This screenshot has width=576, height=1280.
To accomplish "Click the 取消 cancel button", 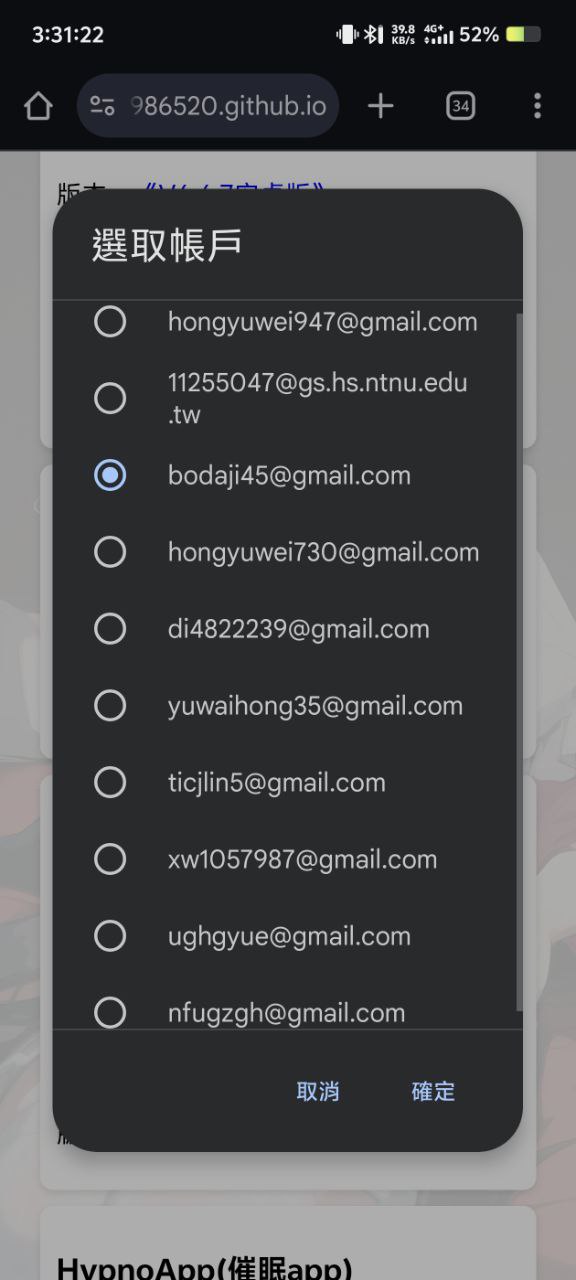I will click(x=318, y=1091).
